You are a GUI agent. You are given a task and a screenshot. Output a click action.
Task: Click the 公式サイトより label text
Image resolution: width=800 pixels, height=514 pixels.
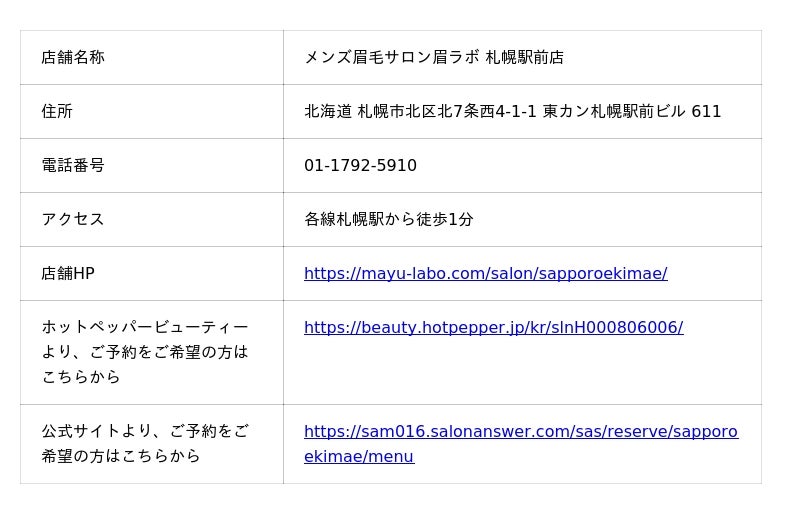coord(145,431)
